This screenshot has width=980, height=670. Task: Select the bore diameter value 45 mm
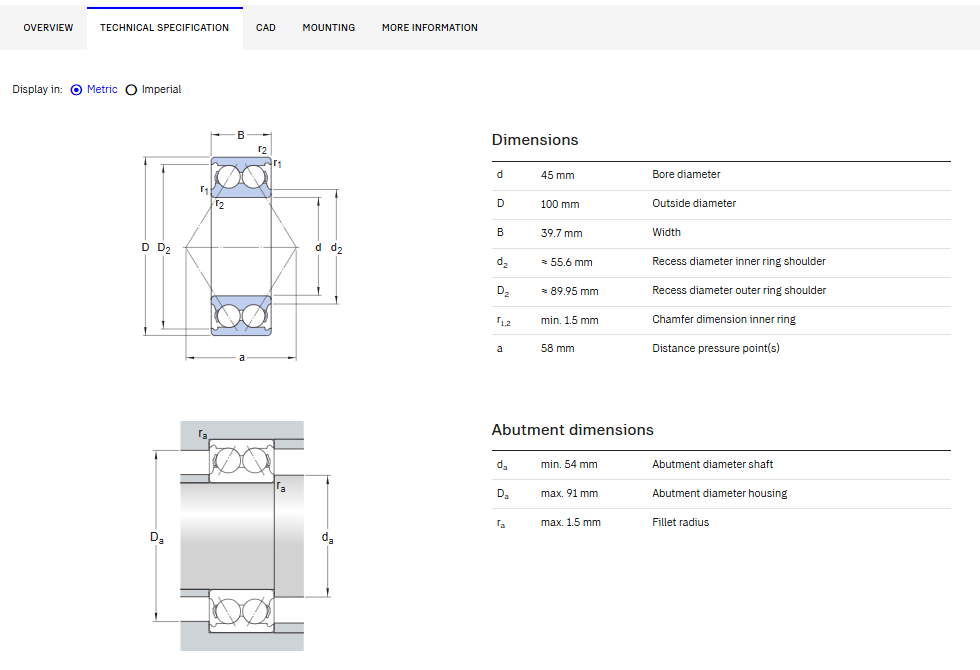[x=558, y=175]
